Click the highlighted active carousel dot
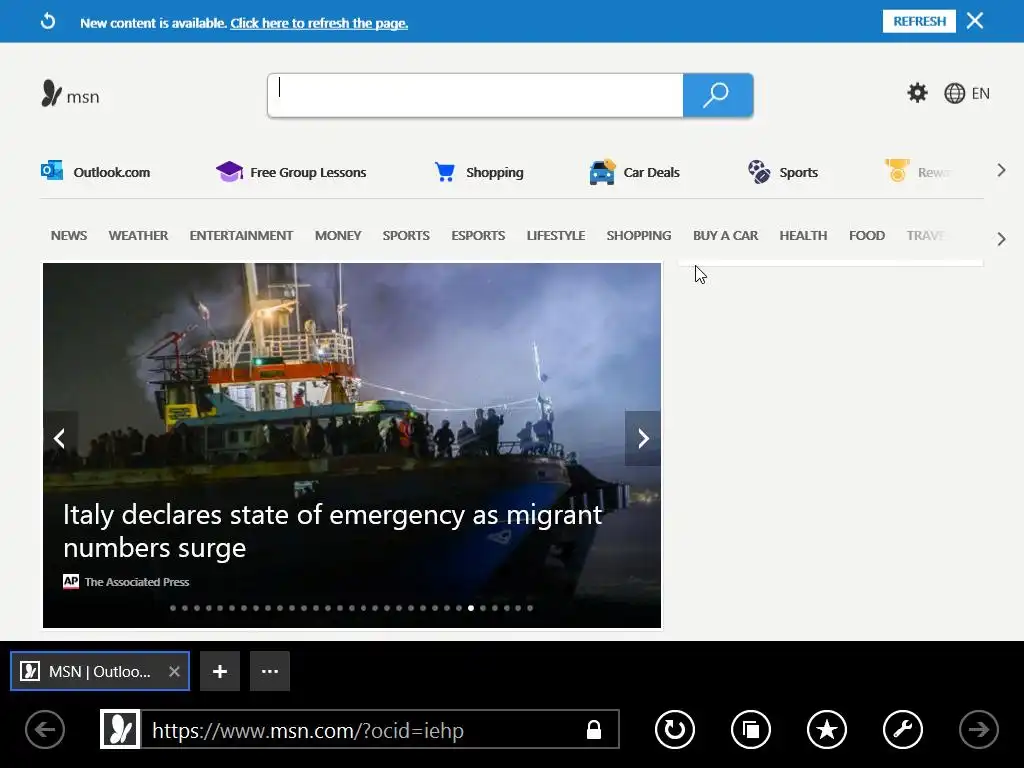The height and width of the screenshot is (768, 1024). 471,608
